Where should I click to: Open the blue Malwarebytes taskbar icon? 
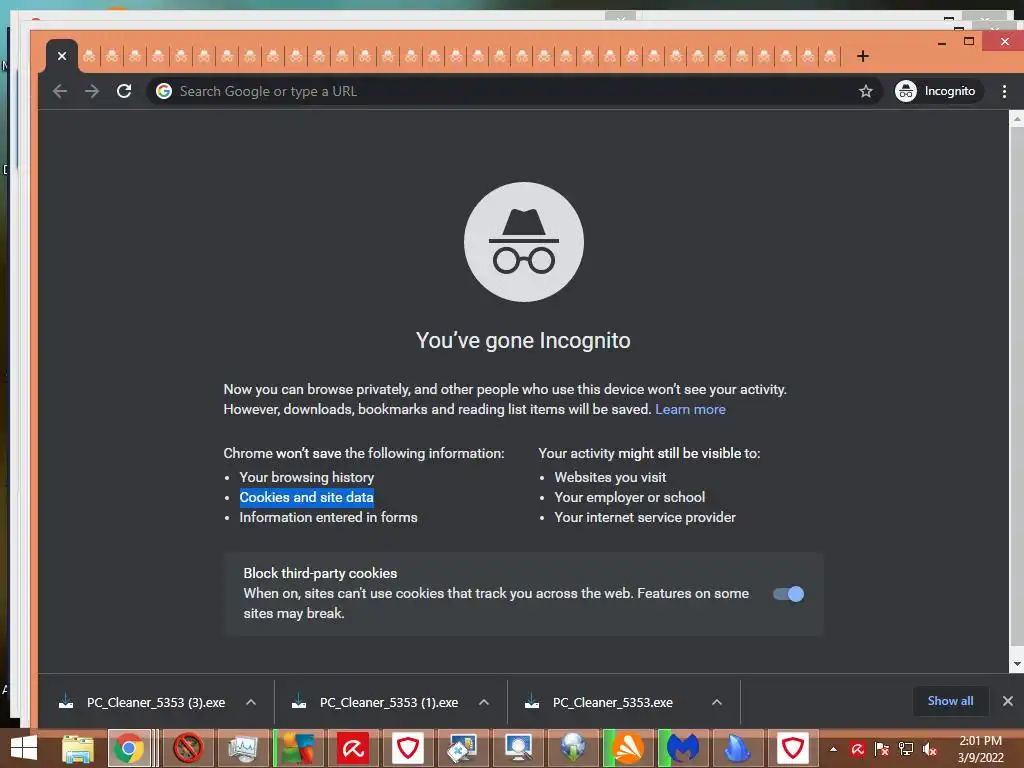(x=682, y=748)
